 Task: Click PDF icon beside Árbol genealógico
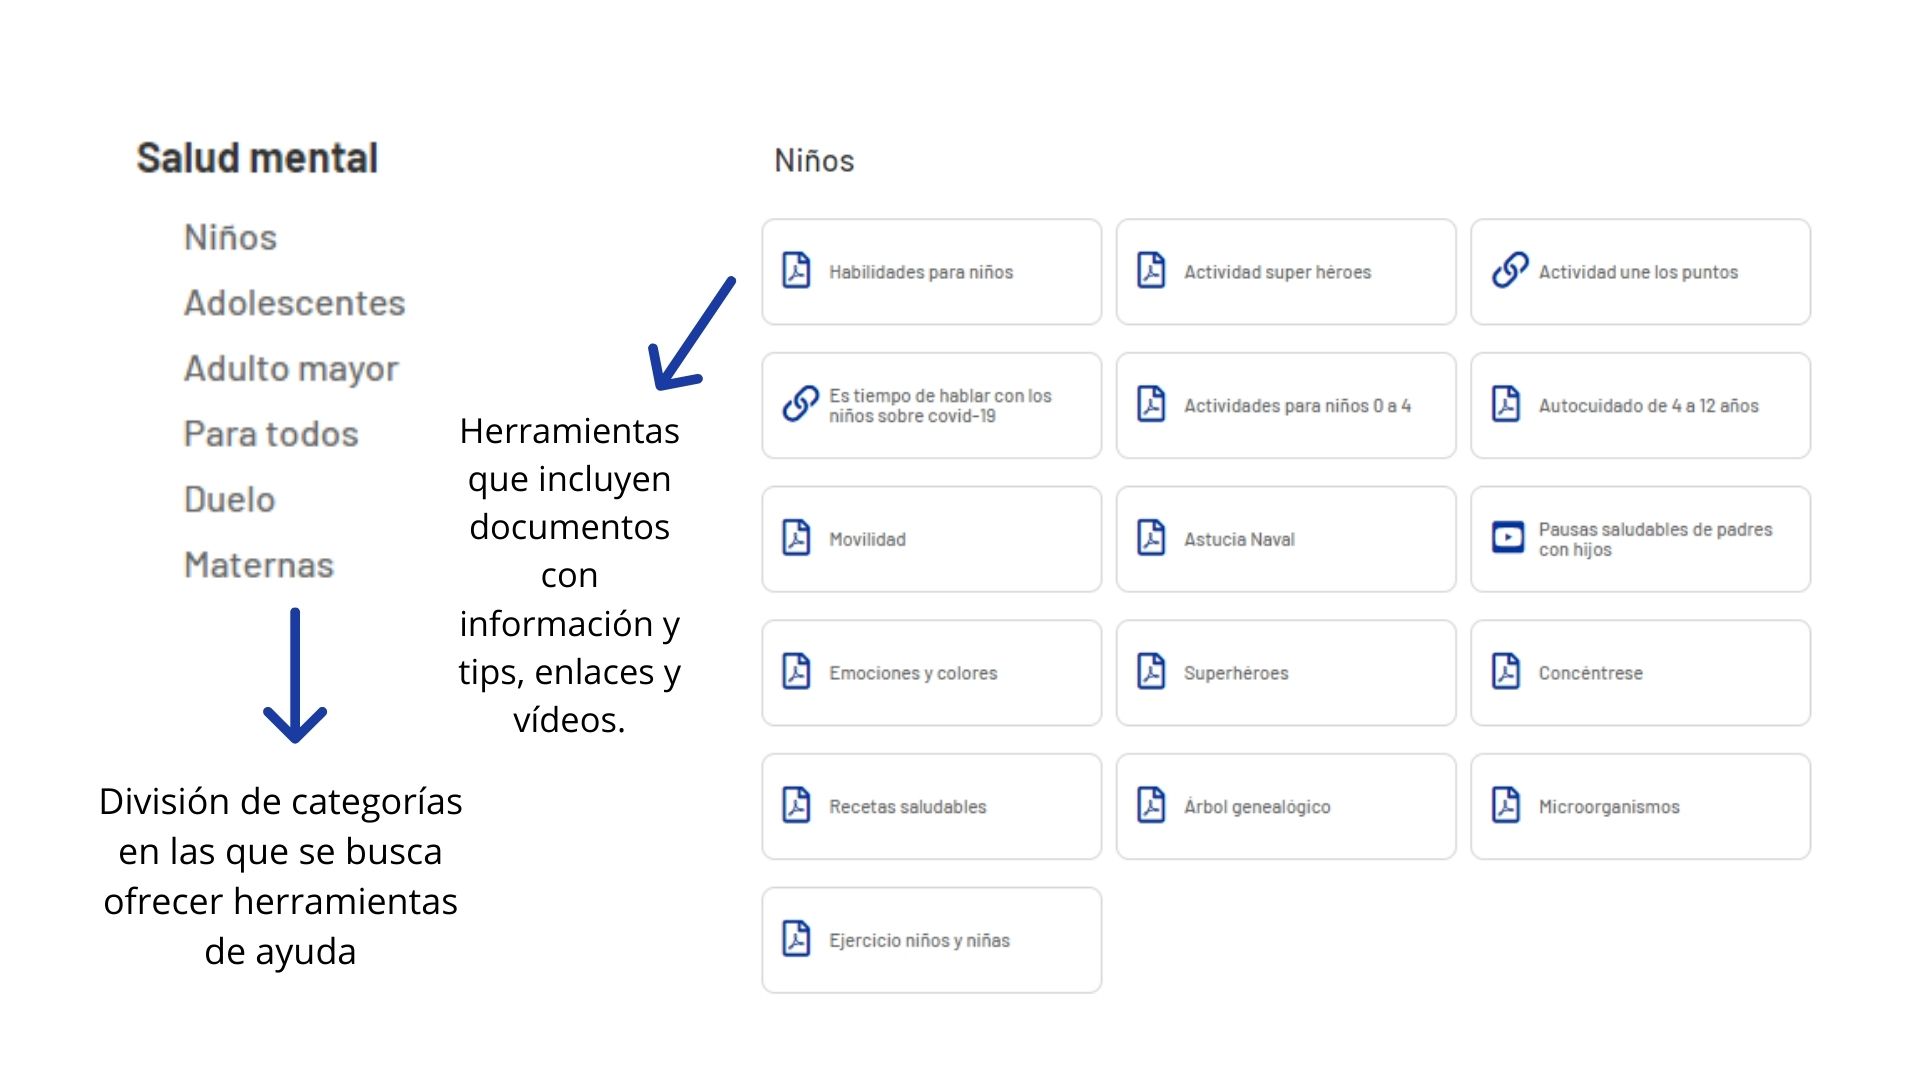pyautogui.click(x=1151, y=805)
